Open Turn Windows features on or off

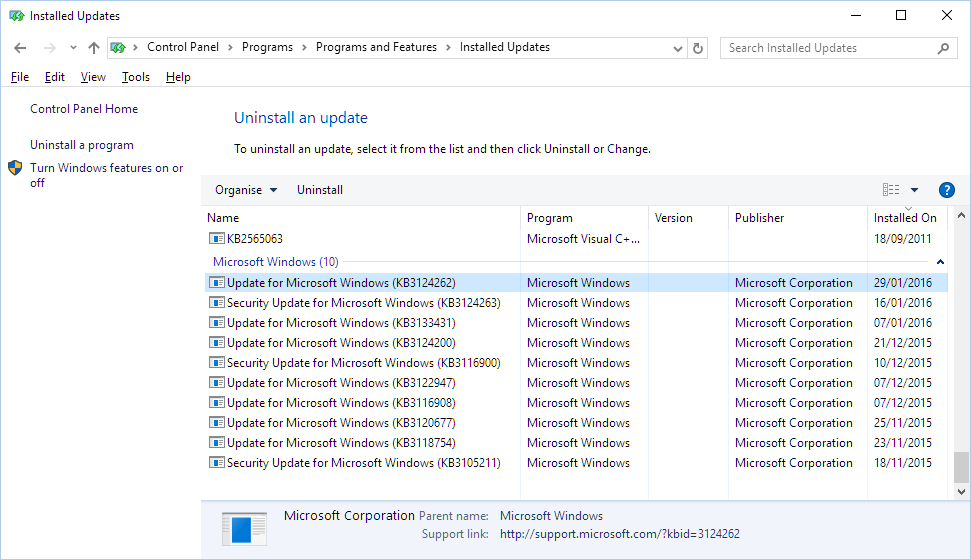pos(107,175)
